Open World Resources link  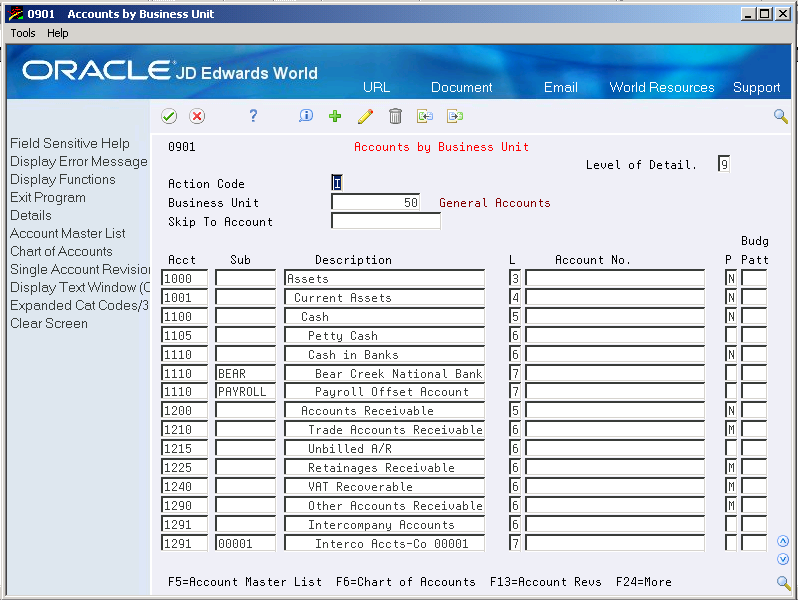pyautogui.click(x=662, y=88)
